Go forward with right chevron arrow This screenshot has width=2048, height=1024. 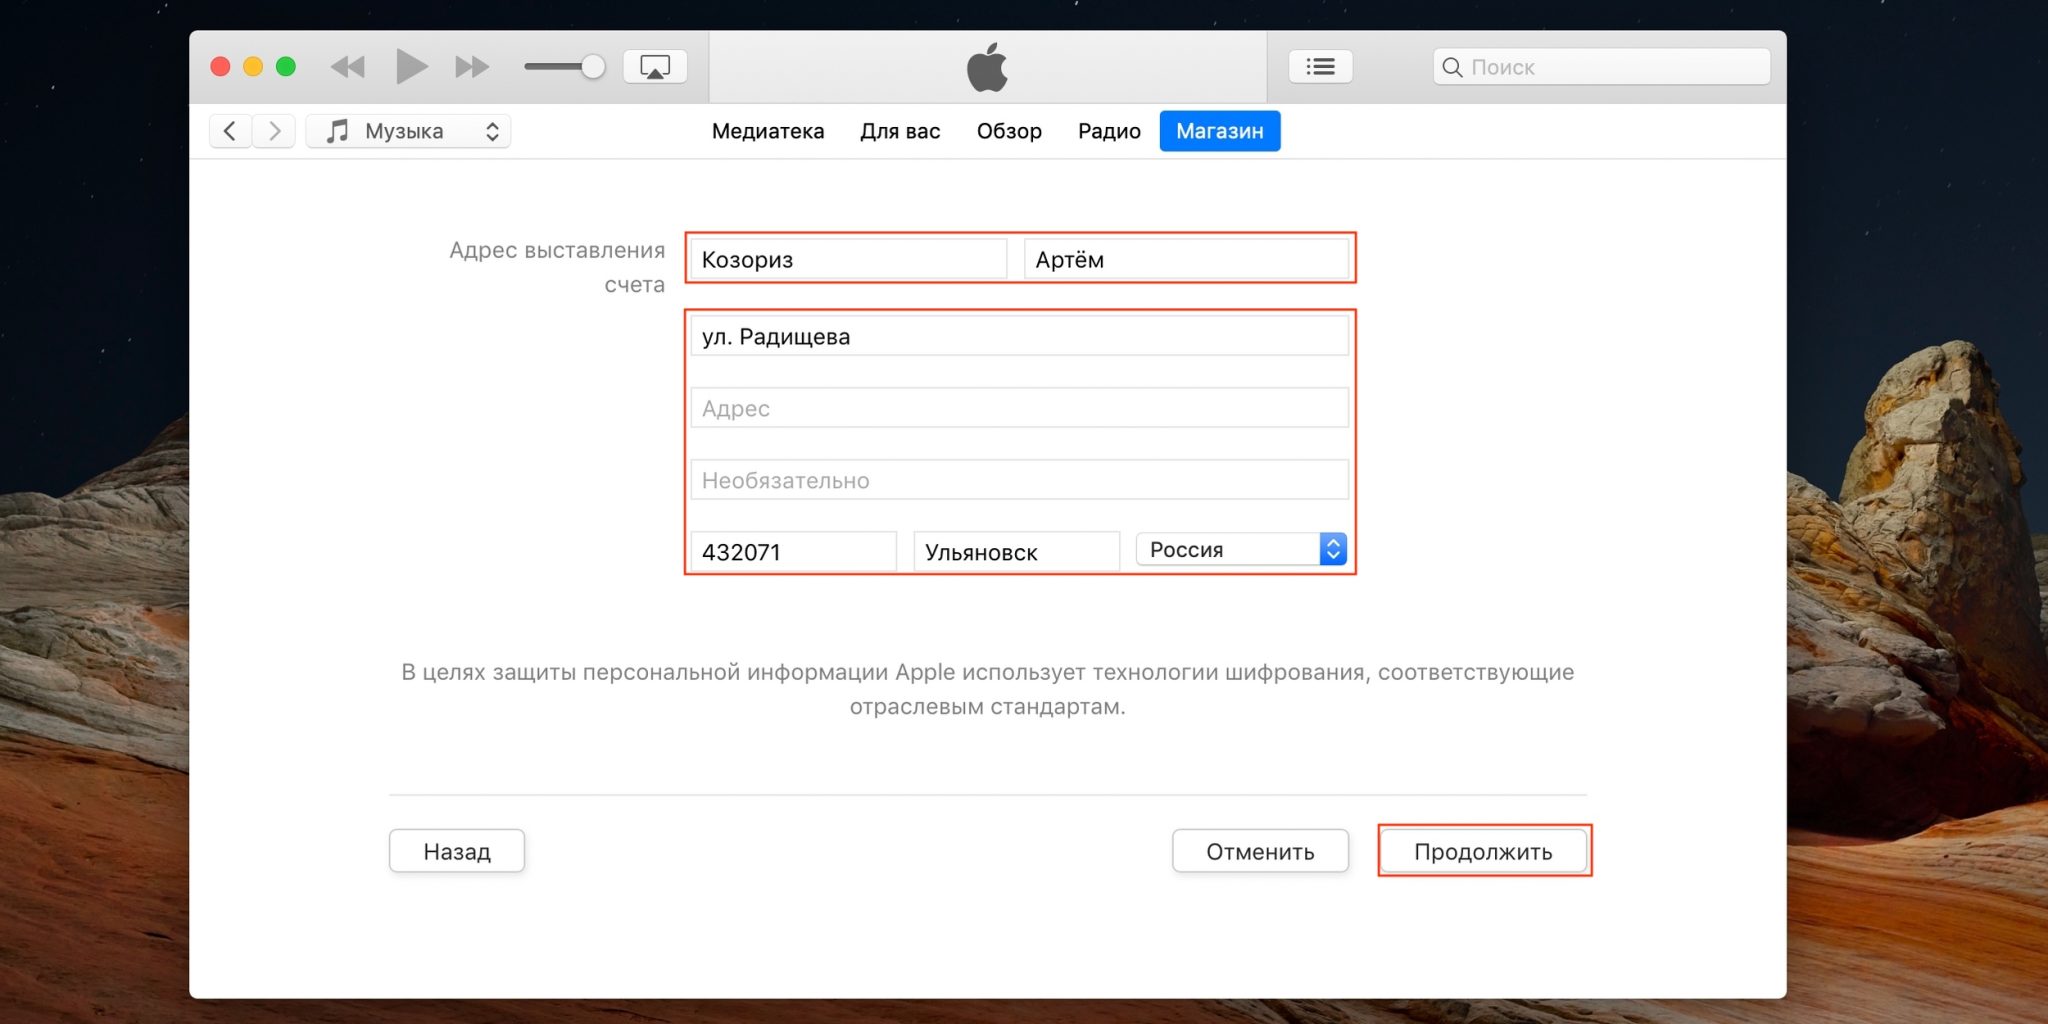click(x=274, y=131)
